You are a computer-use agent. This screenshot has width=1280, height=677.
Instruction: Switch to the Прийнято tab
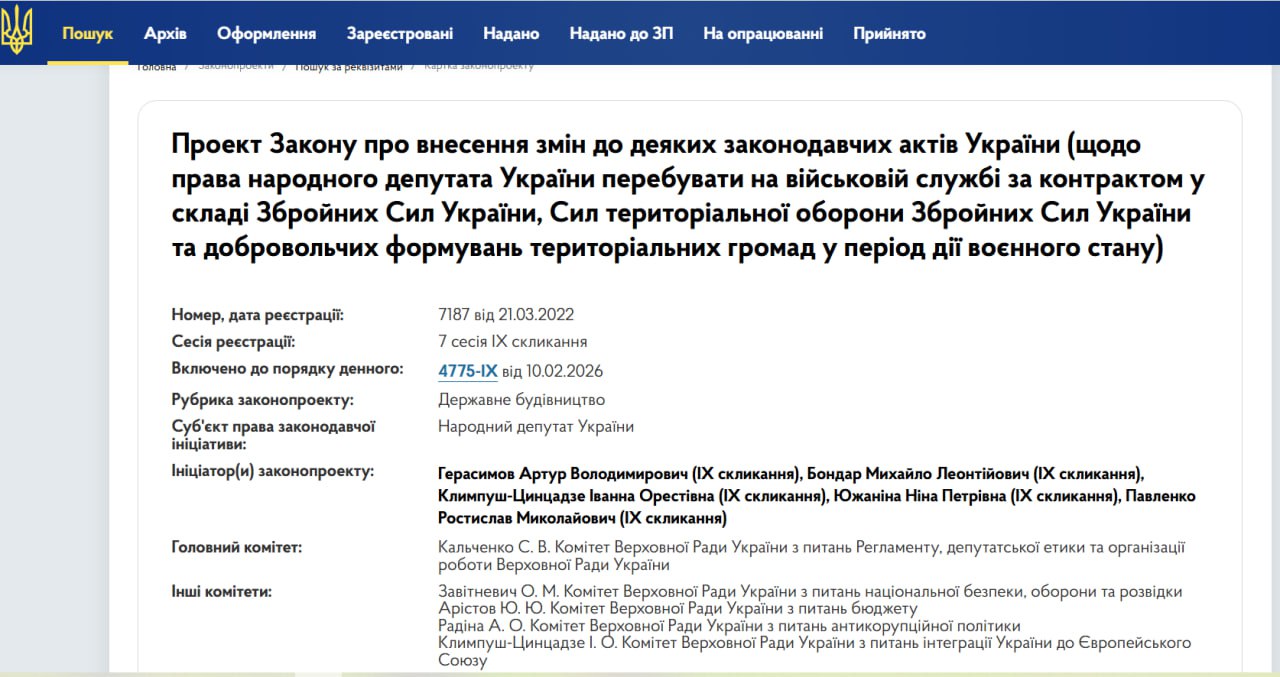coord(889,33)
